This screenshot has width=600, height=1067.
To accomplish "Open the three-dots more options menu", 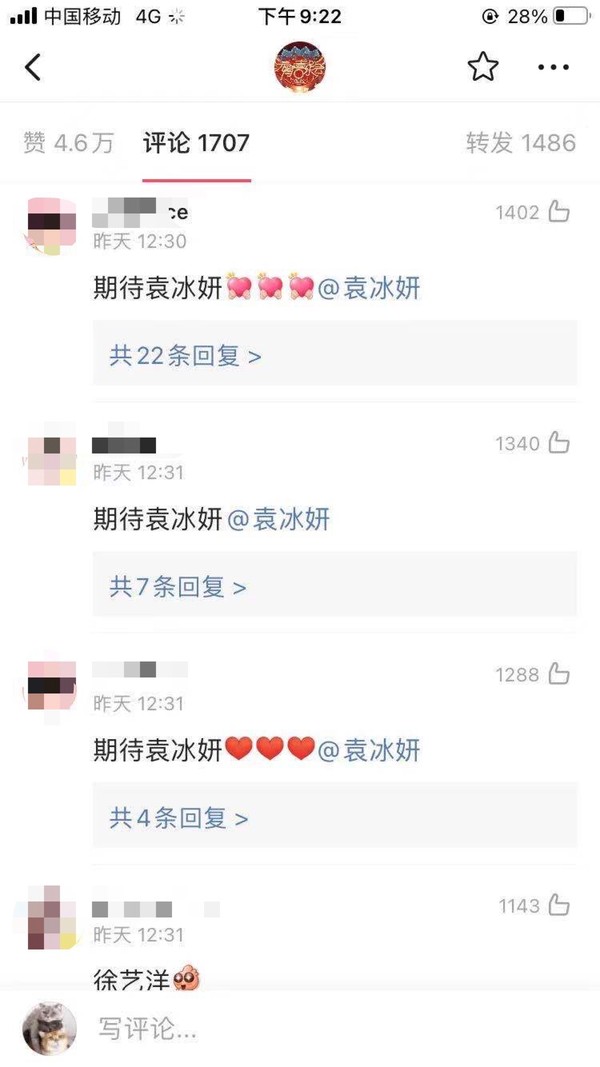I will 553,67.
